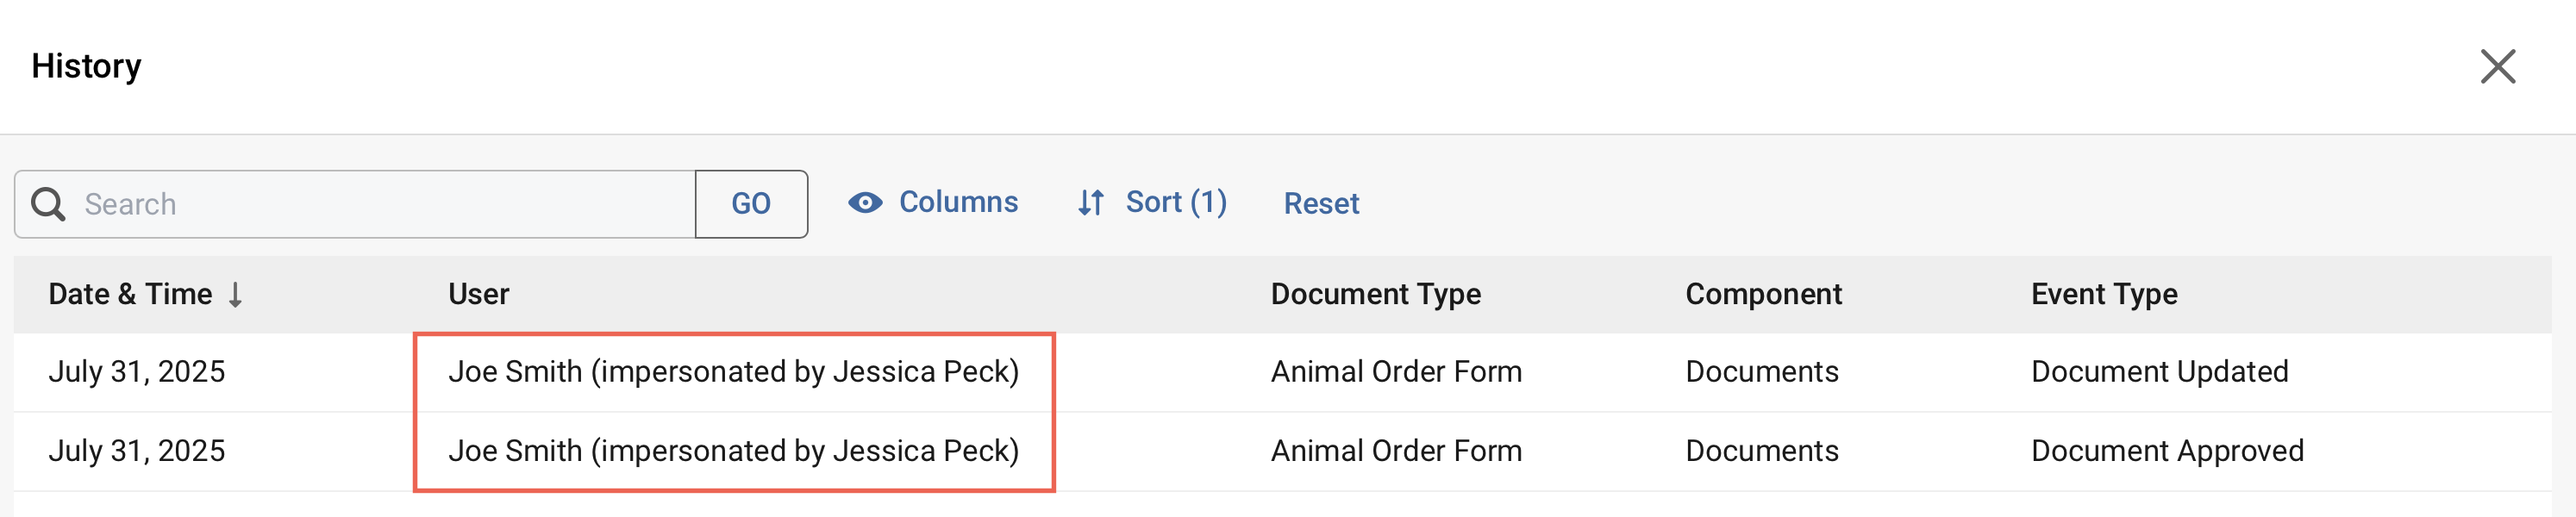Click the eye icon beside Columns

[865, 203]
